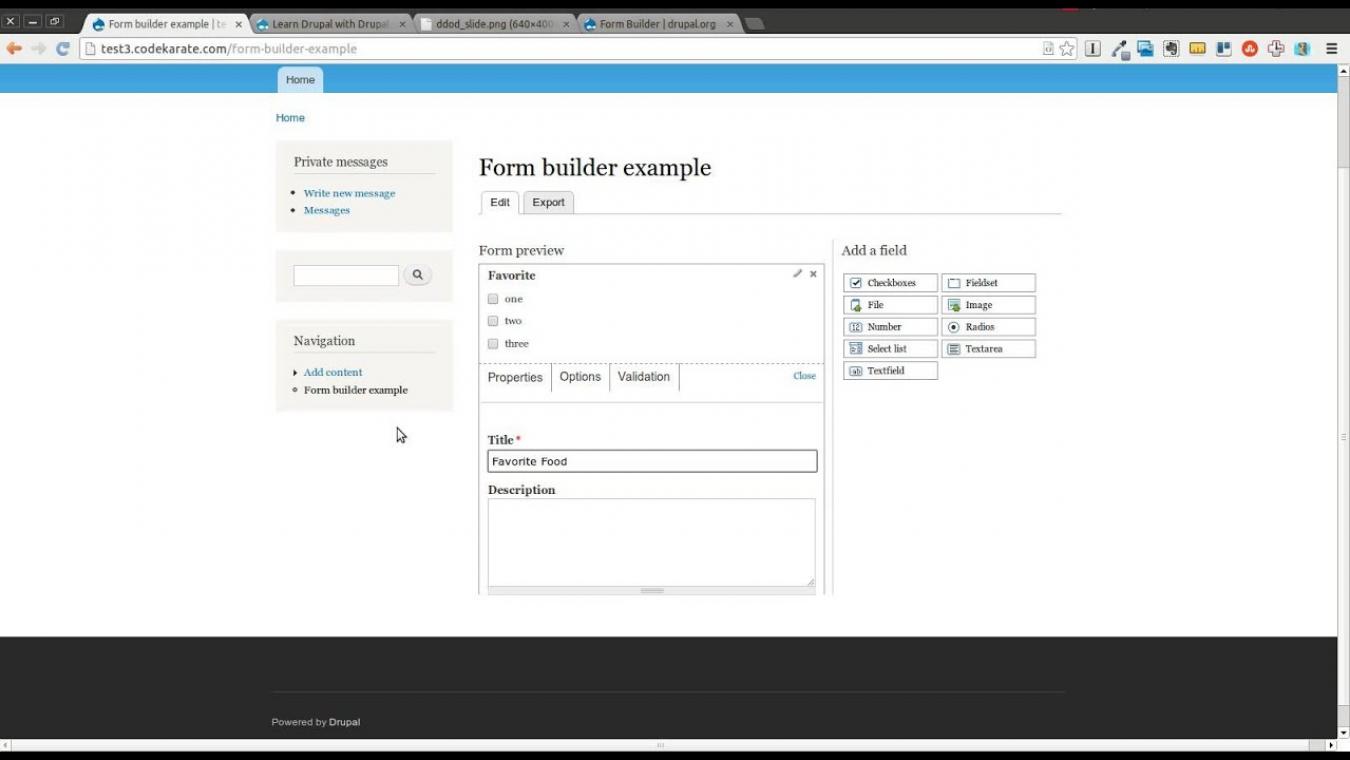
Task: Open the StumbleUpon extension icon
Action: [1249, 48]
